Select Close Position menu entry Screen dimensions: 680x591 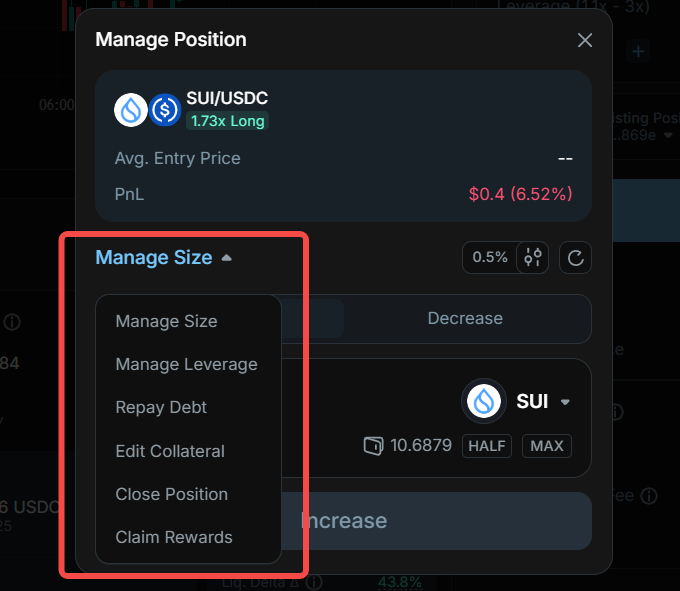click(x=171, y=494)
